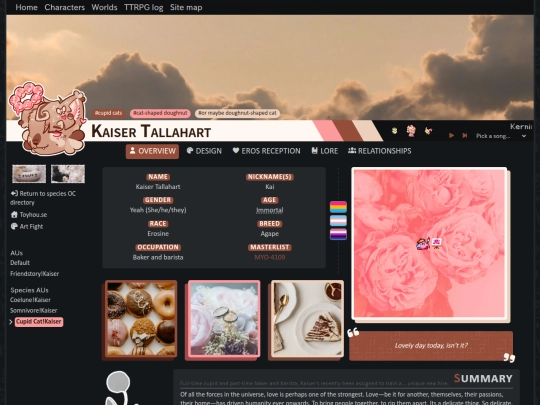Click the transgender pride flag swatch
This screenshot has width=540, height=405.
[338, 221]
